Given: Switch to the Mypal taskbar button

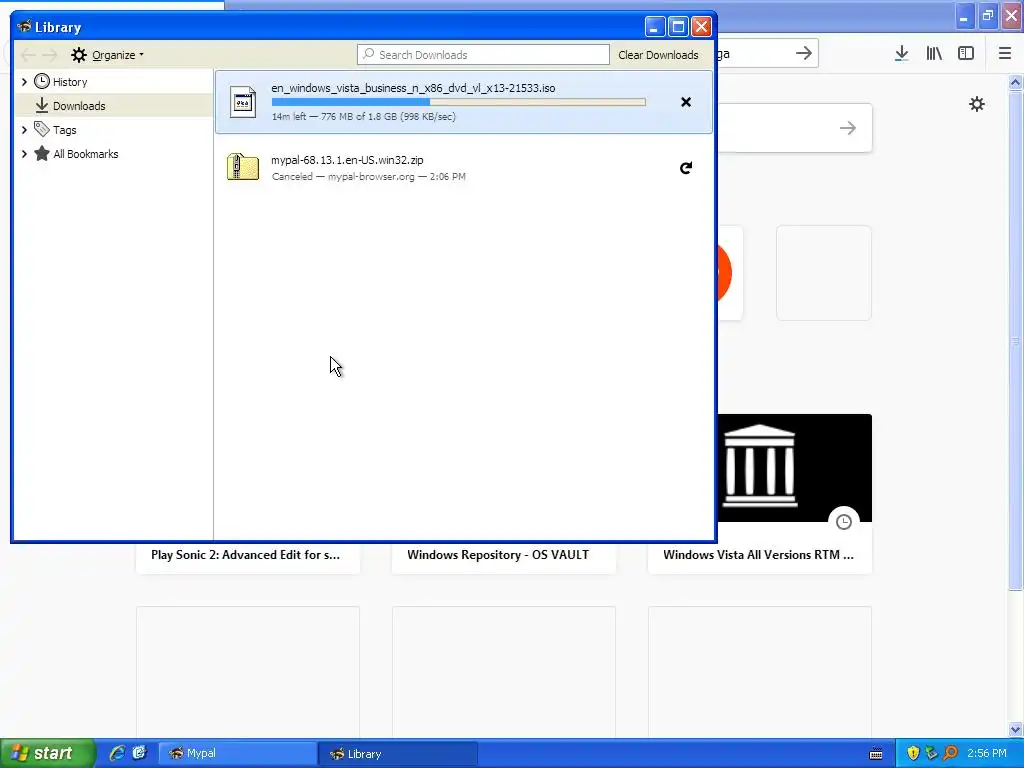Looking at the screenshot, I should (237, 754).
